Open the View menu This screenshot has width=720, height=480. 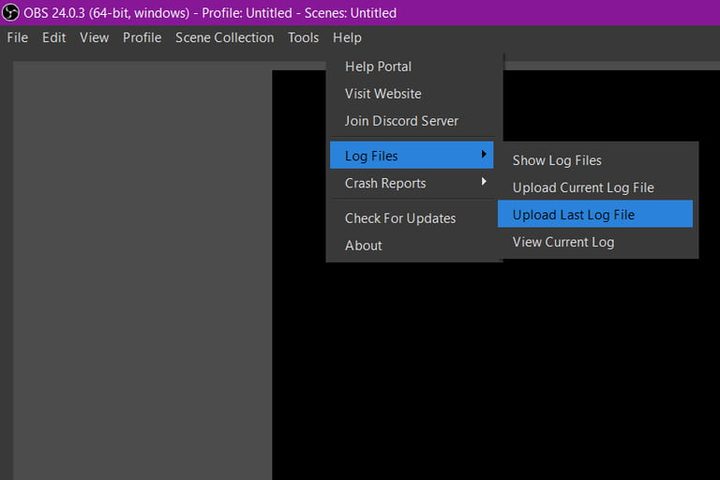[94, 38]
